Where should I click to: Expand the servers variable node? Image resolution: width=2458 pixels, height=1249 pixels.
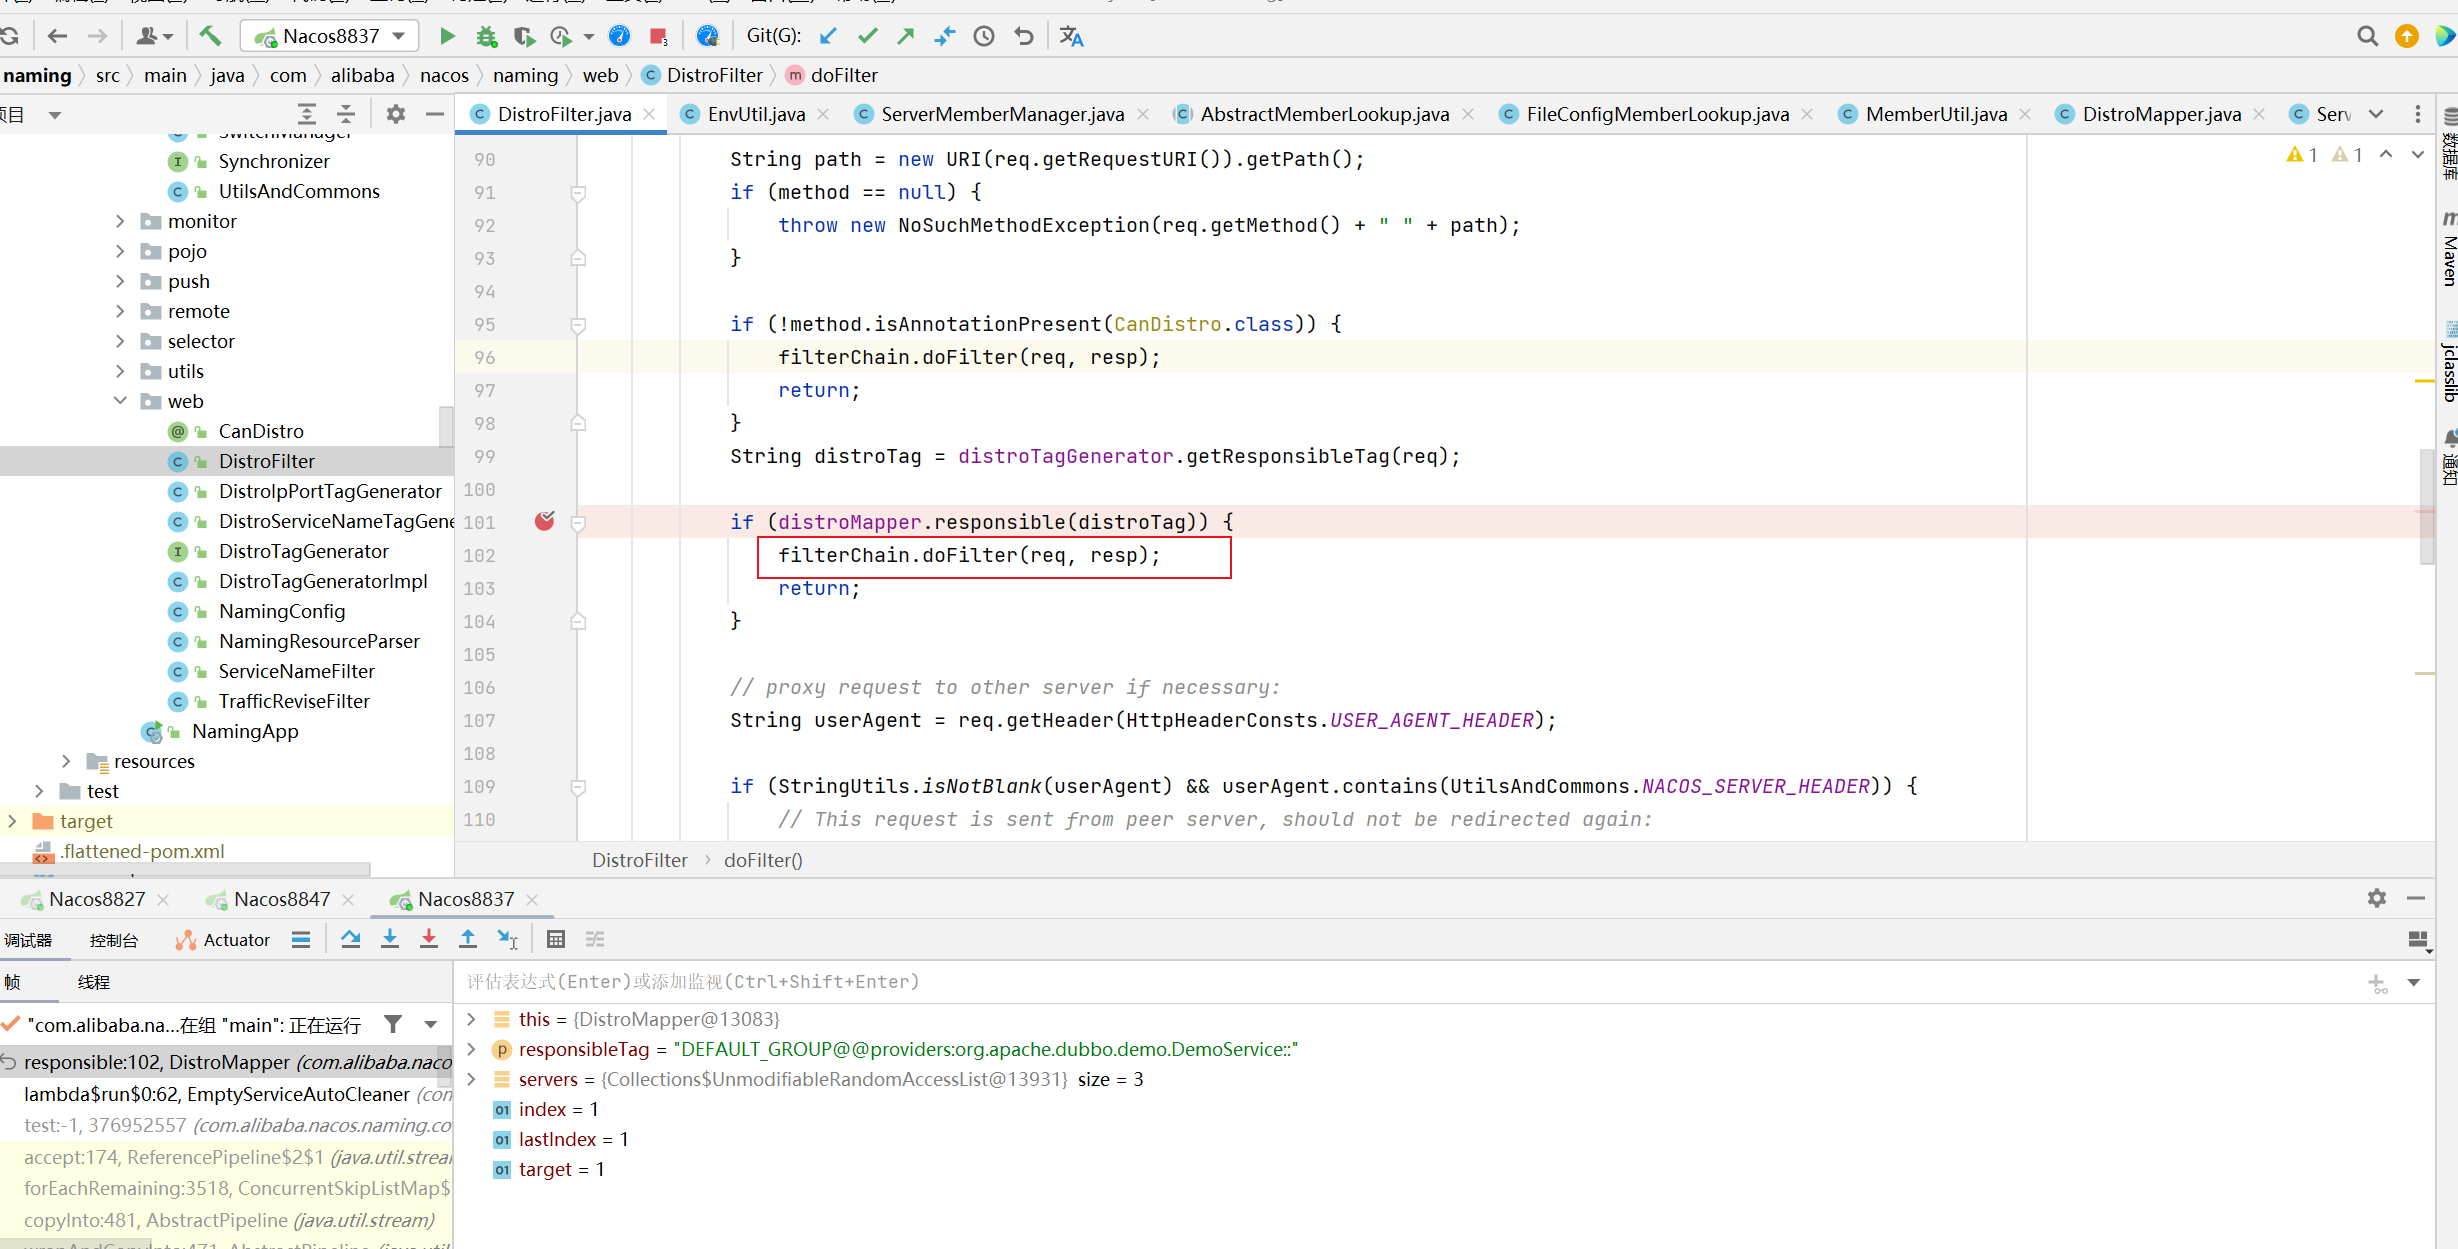471,1079
